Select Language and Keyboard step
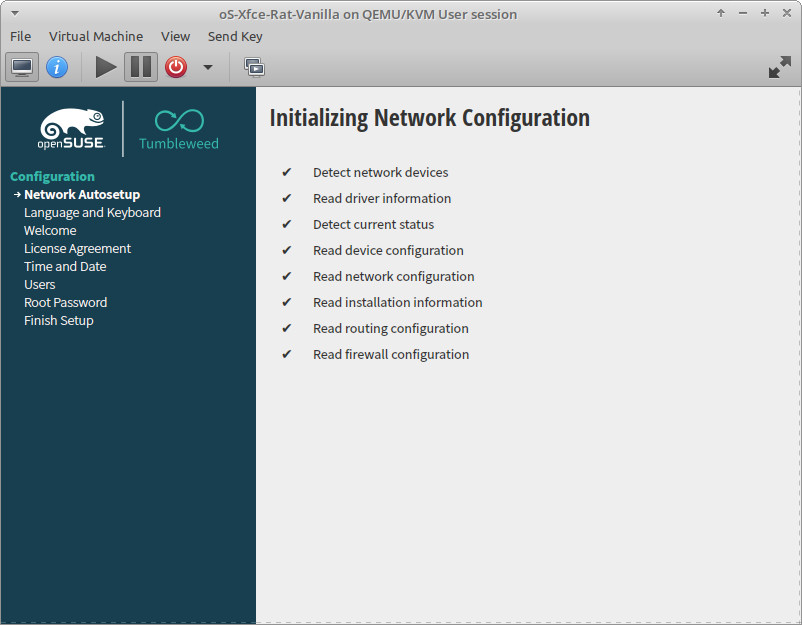 (92, 212)
